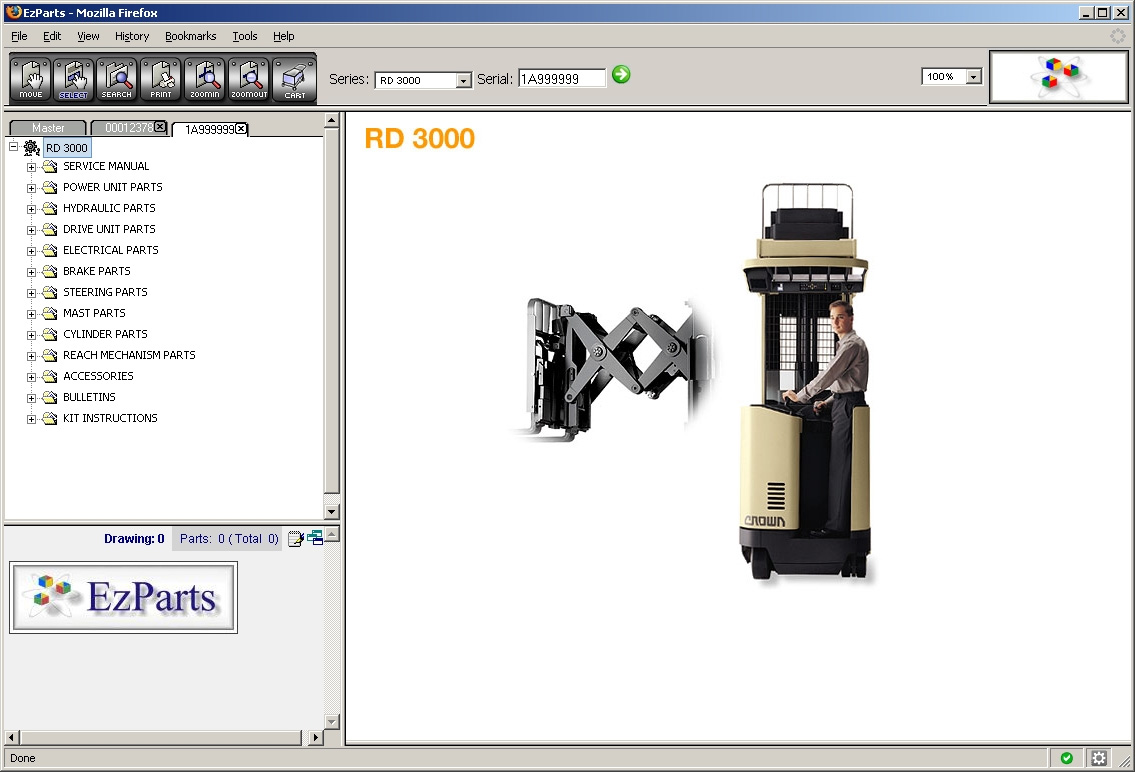This screenshot has width=1135, height=772.
Task: Expand the BULLETINS tree node
Action: pos(31,398)
